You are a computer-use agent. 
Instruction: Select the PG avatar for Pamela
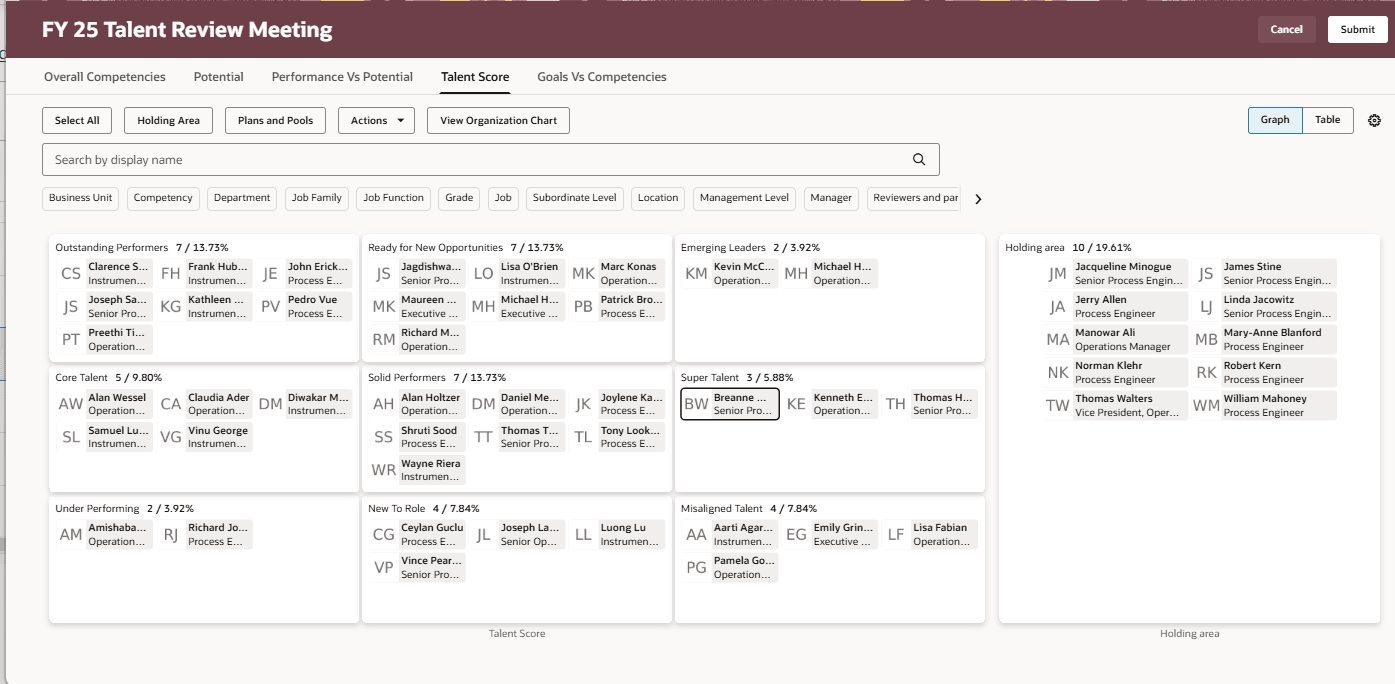pyautogui.click(x=697, y=568)
